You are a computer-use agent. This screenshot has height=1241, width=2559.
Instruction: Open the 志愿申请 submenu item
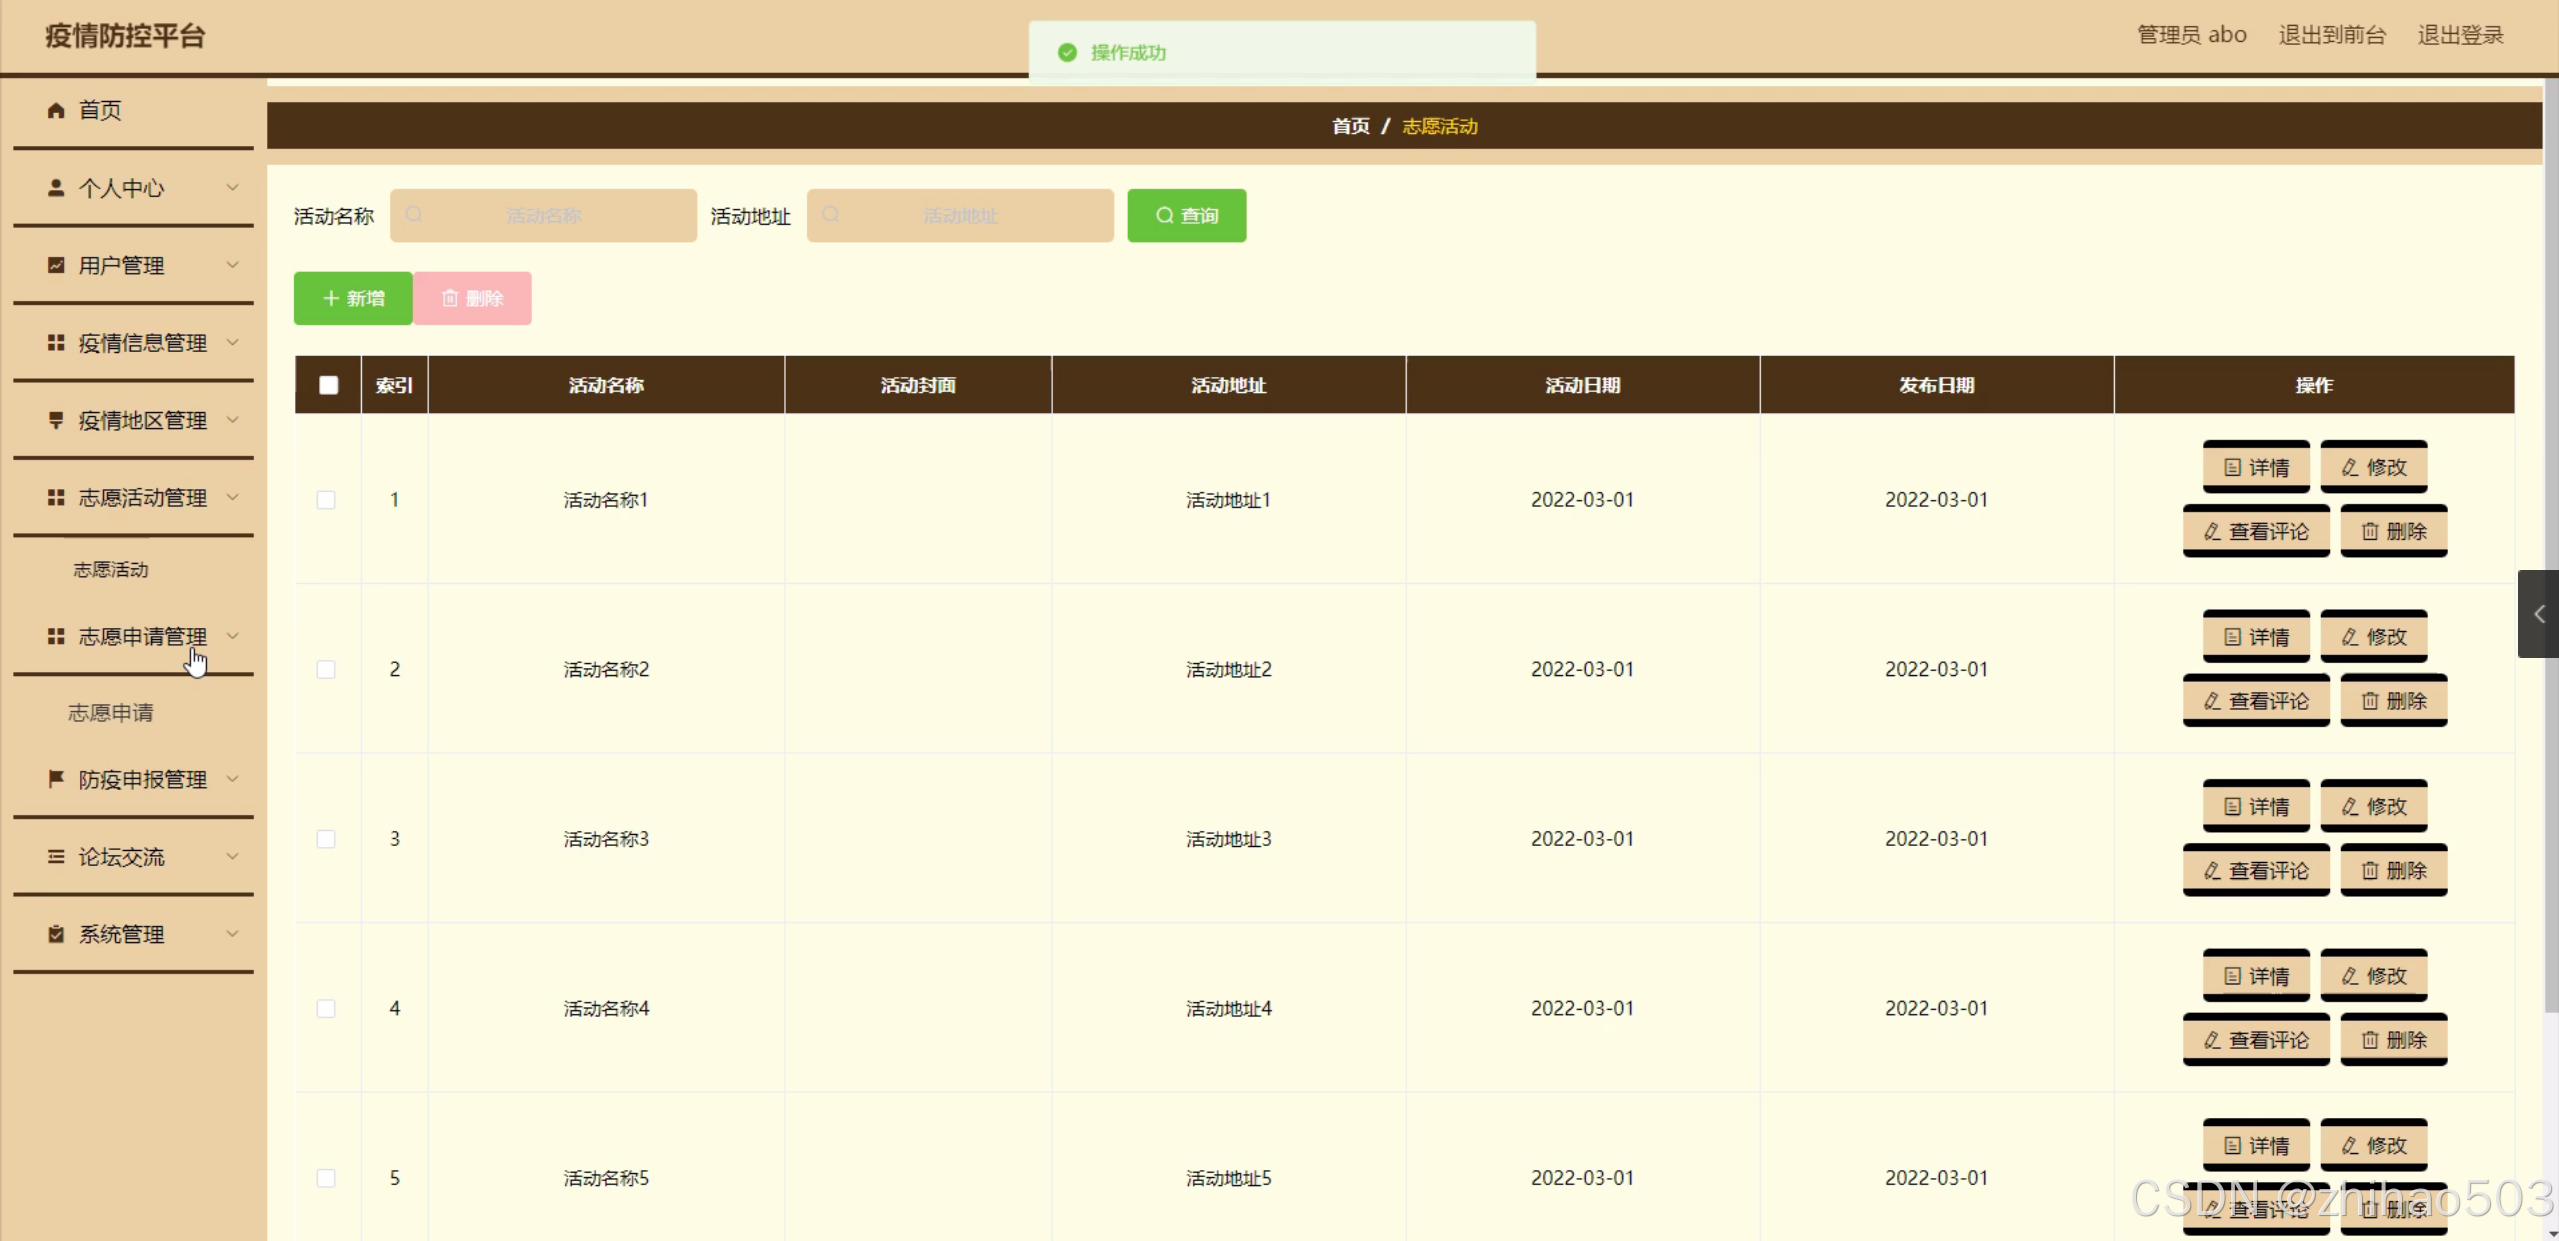point(111,713)
